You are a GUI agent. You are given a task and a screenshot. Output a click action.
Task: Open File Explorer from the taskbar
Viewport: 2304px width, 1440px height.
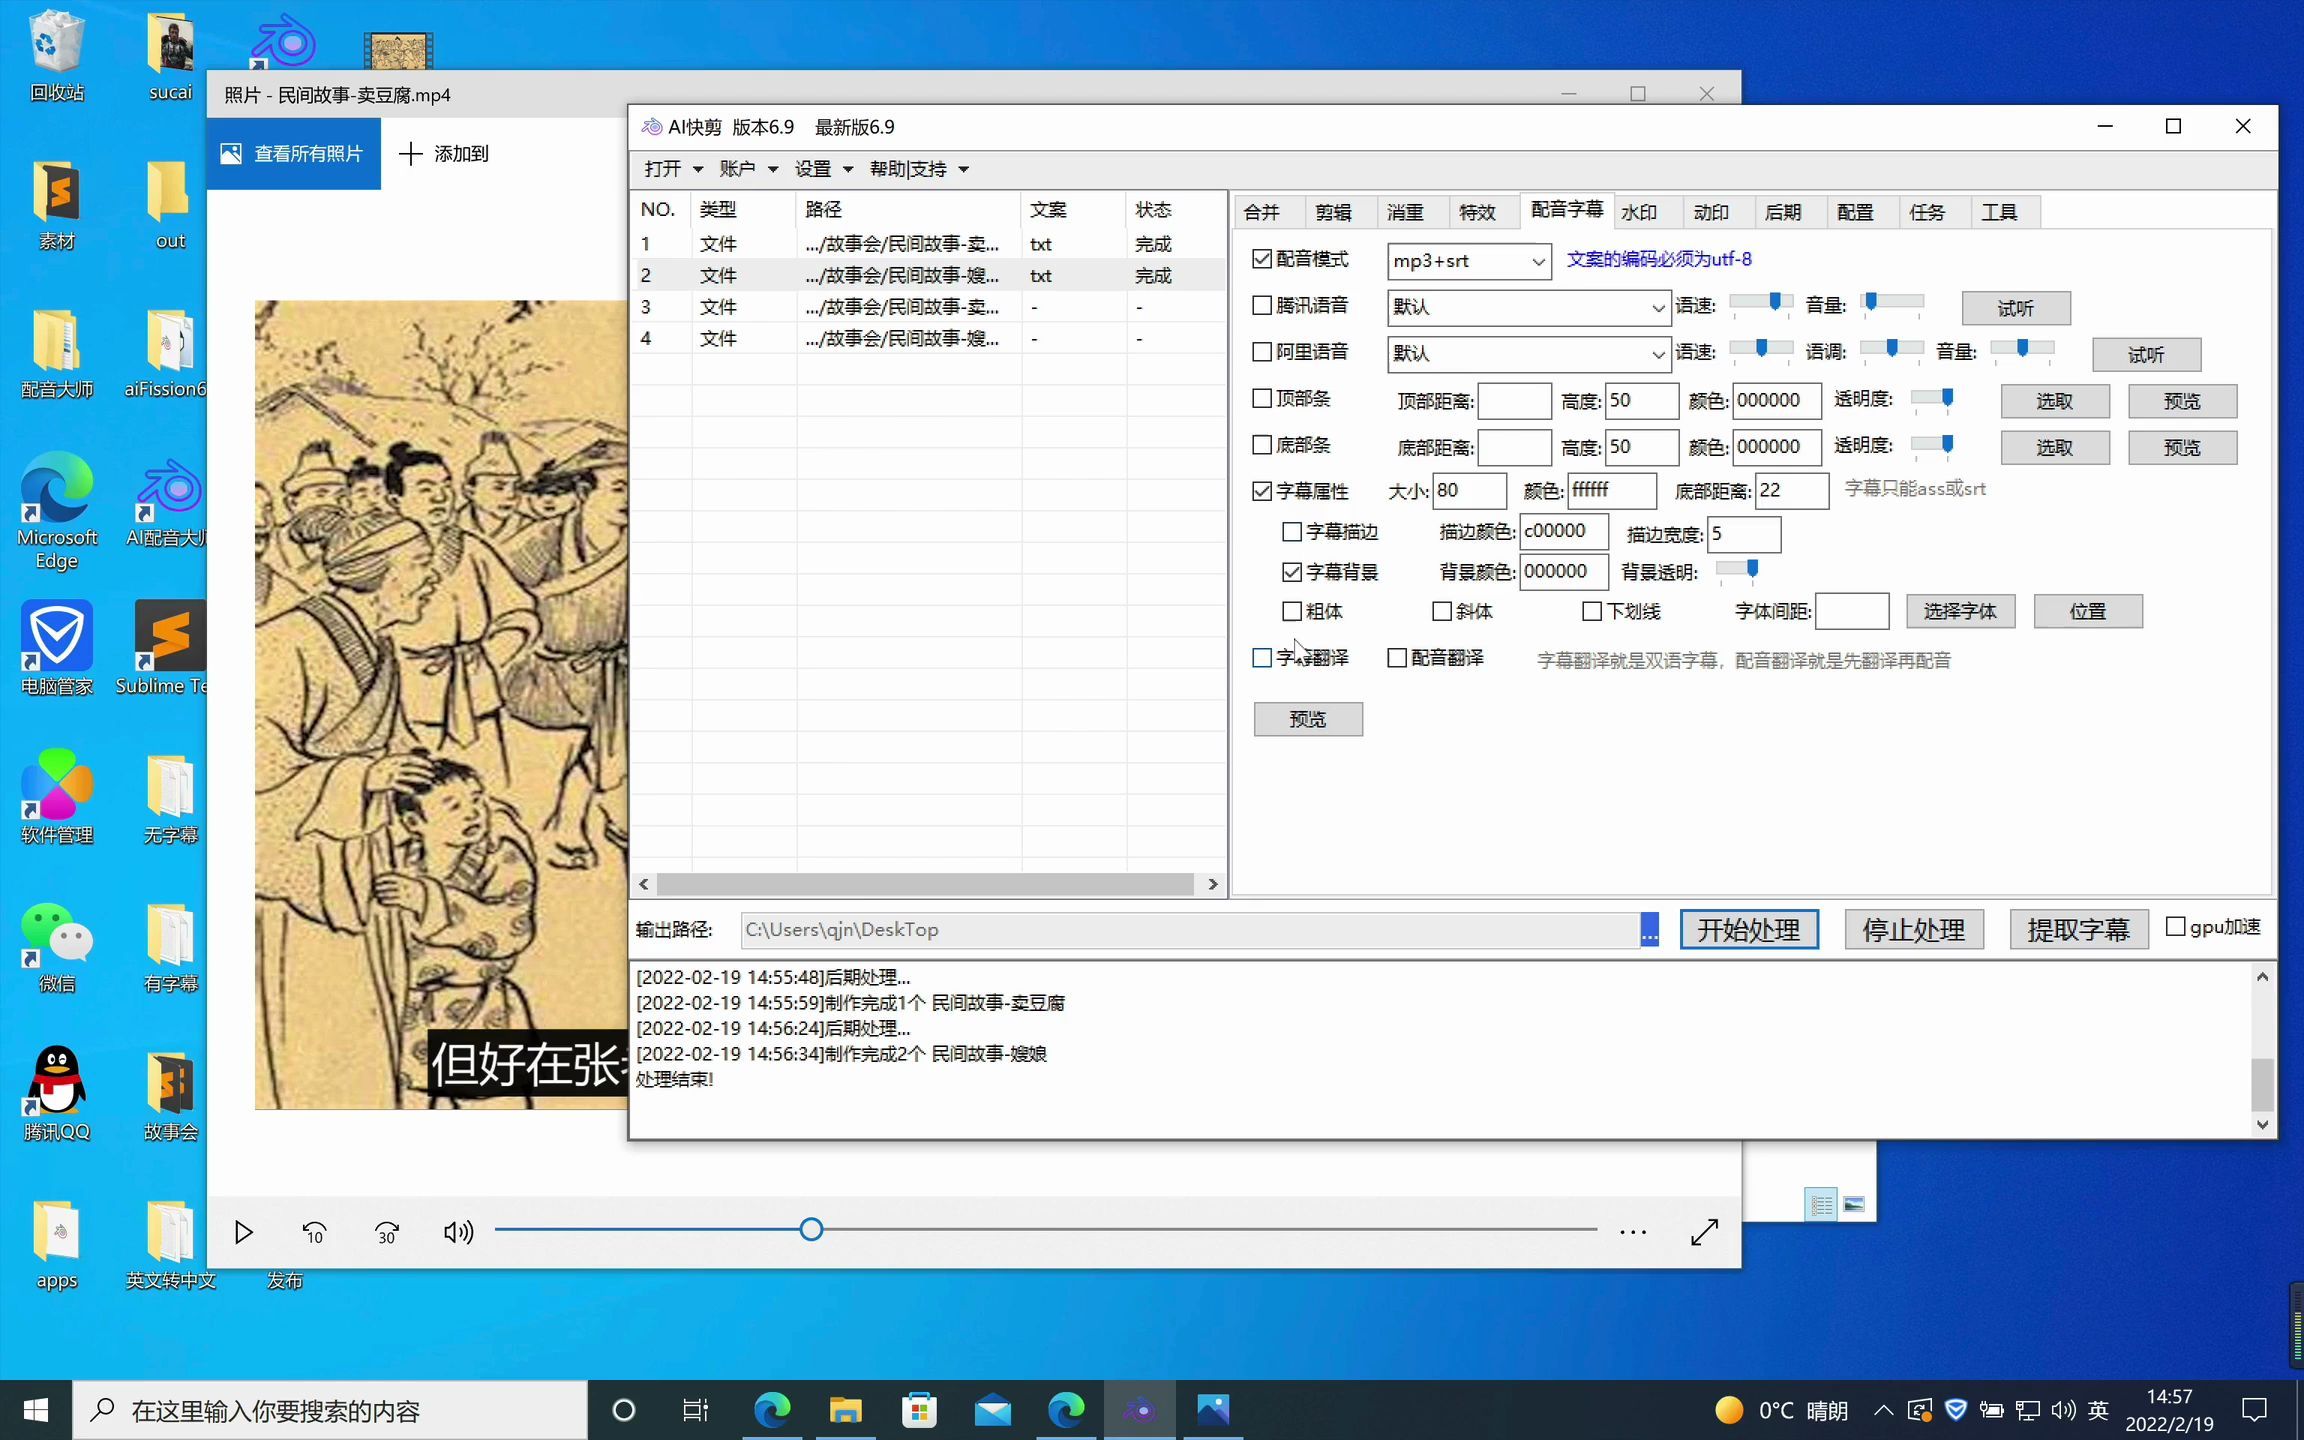tap(845, 1410)
